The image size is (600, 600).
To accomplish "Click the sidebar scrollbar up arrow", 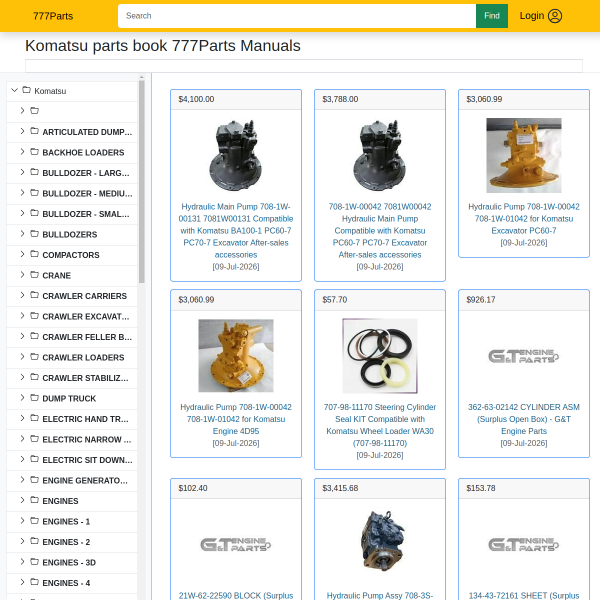I will pyautogui.click(x=142, y=77).
